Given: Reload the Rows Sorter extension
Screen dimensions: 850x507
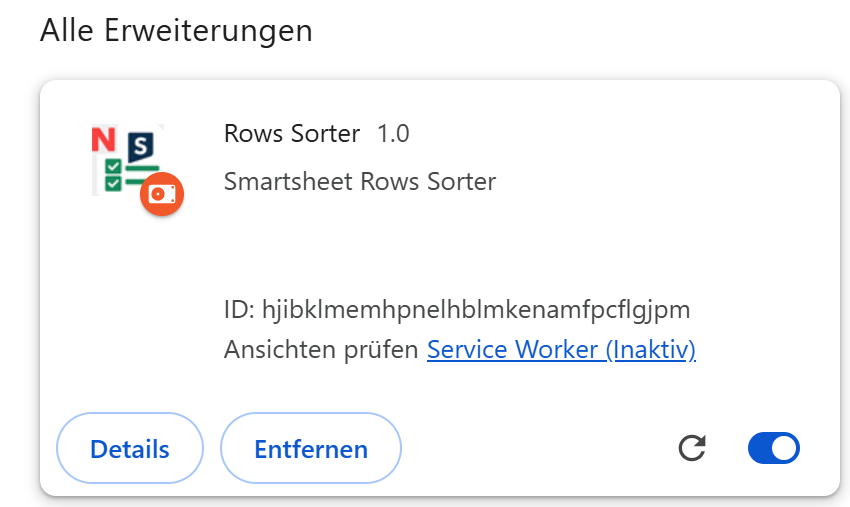Looking at the screenshot, I should click(692, 448).
